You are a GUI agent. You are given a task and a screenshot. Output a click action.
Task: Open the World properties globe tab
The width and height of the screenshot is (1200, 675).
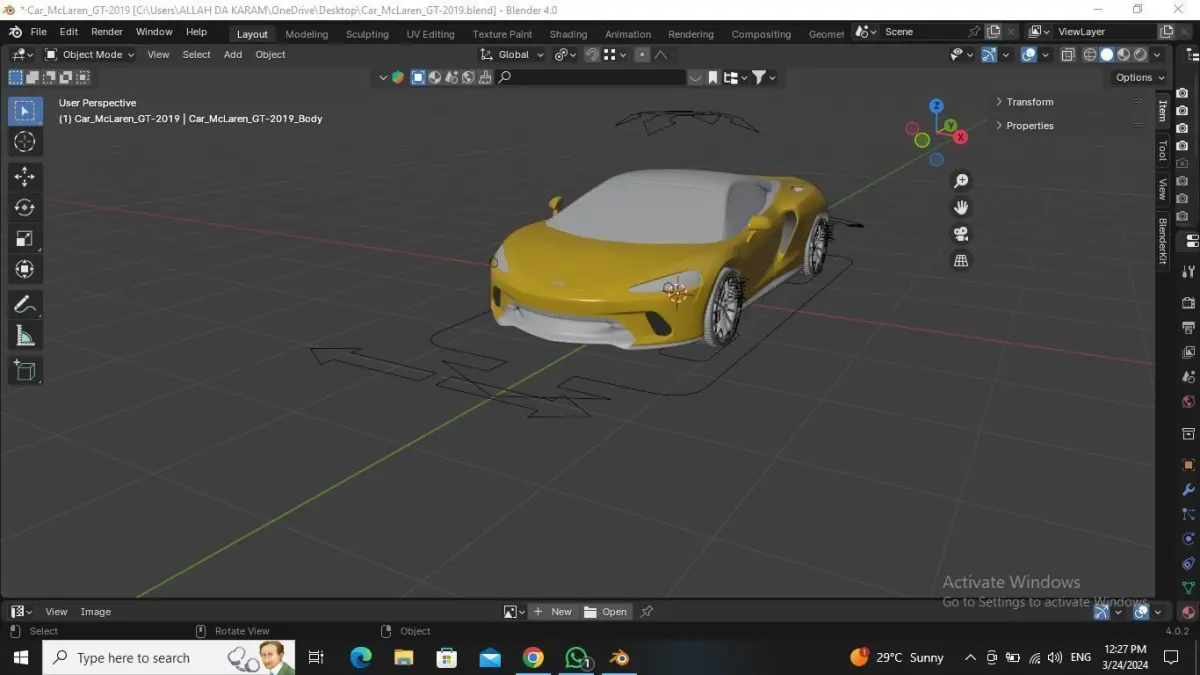click(1189, 402)
